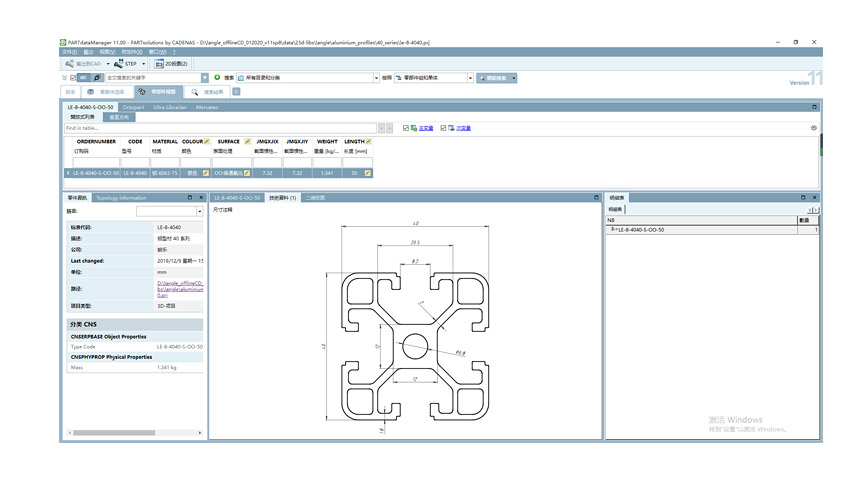The image size is (860, 482).
Task: Click the start search button
Action: (496, 77)
